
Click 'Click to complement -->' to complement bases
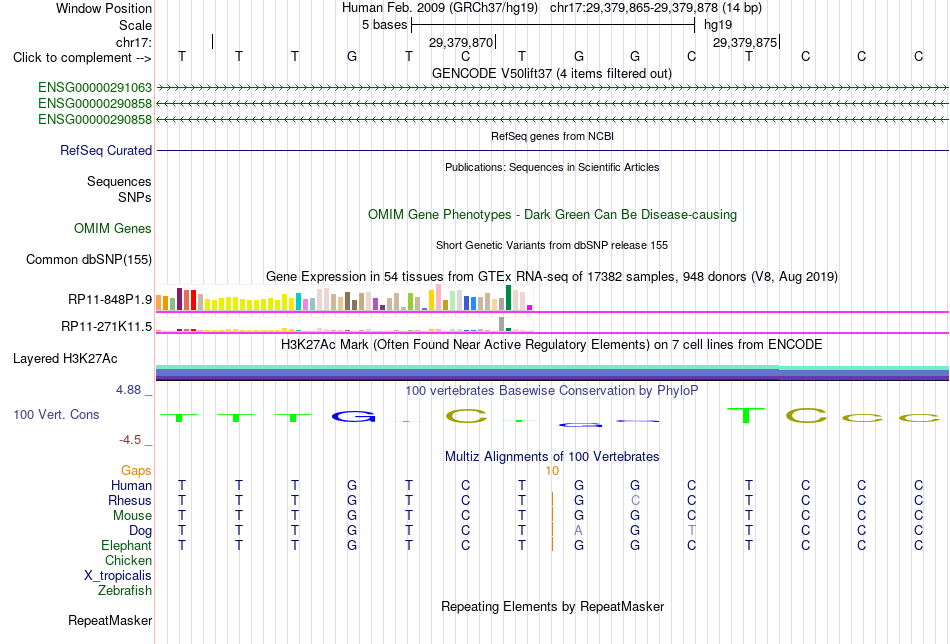tap(82, 58)
